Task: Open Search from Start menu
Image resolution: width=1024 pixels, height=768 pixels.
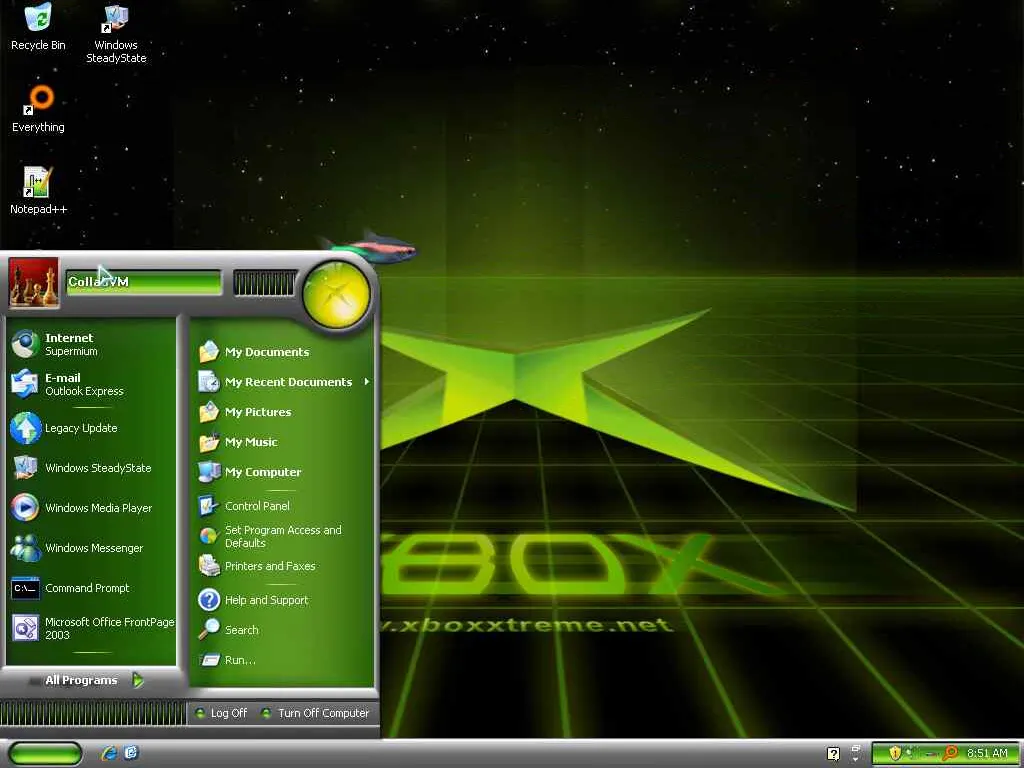Action: tap(284, 630)
